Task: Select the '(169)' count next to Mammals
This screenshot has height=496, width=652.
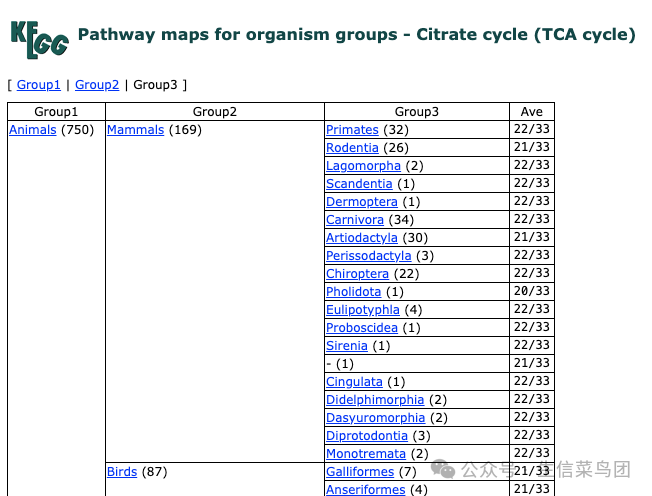Action: coord(185,130)
